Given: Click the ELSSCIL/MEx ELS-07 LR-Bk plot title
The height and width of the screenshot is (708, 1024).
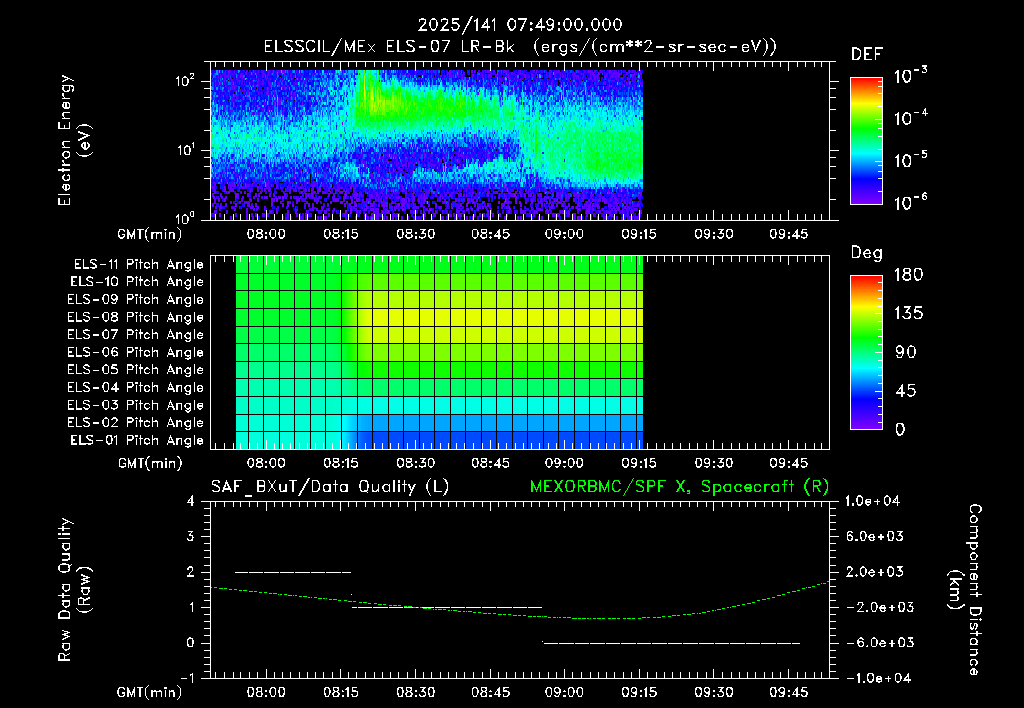Looking at the screenshot, I should pos(520,47).
